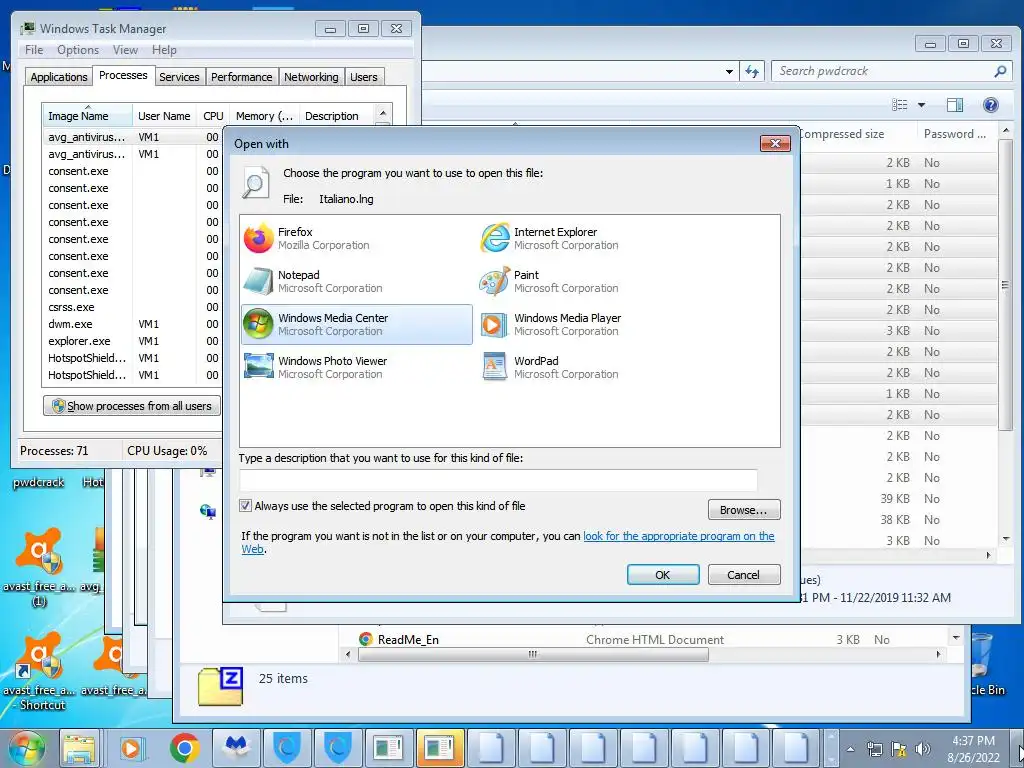Switch to the Networking tab
This screenshot has height=768, width=1024.
coord(311,77)
